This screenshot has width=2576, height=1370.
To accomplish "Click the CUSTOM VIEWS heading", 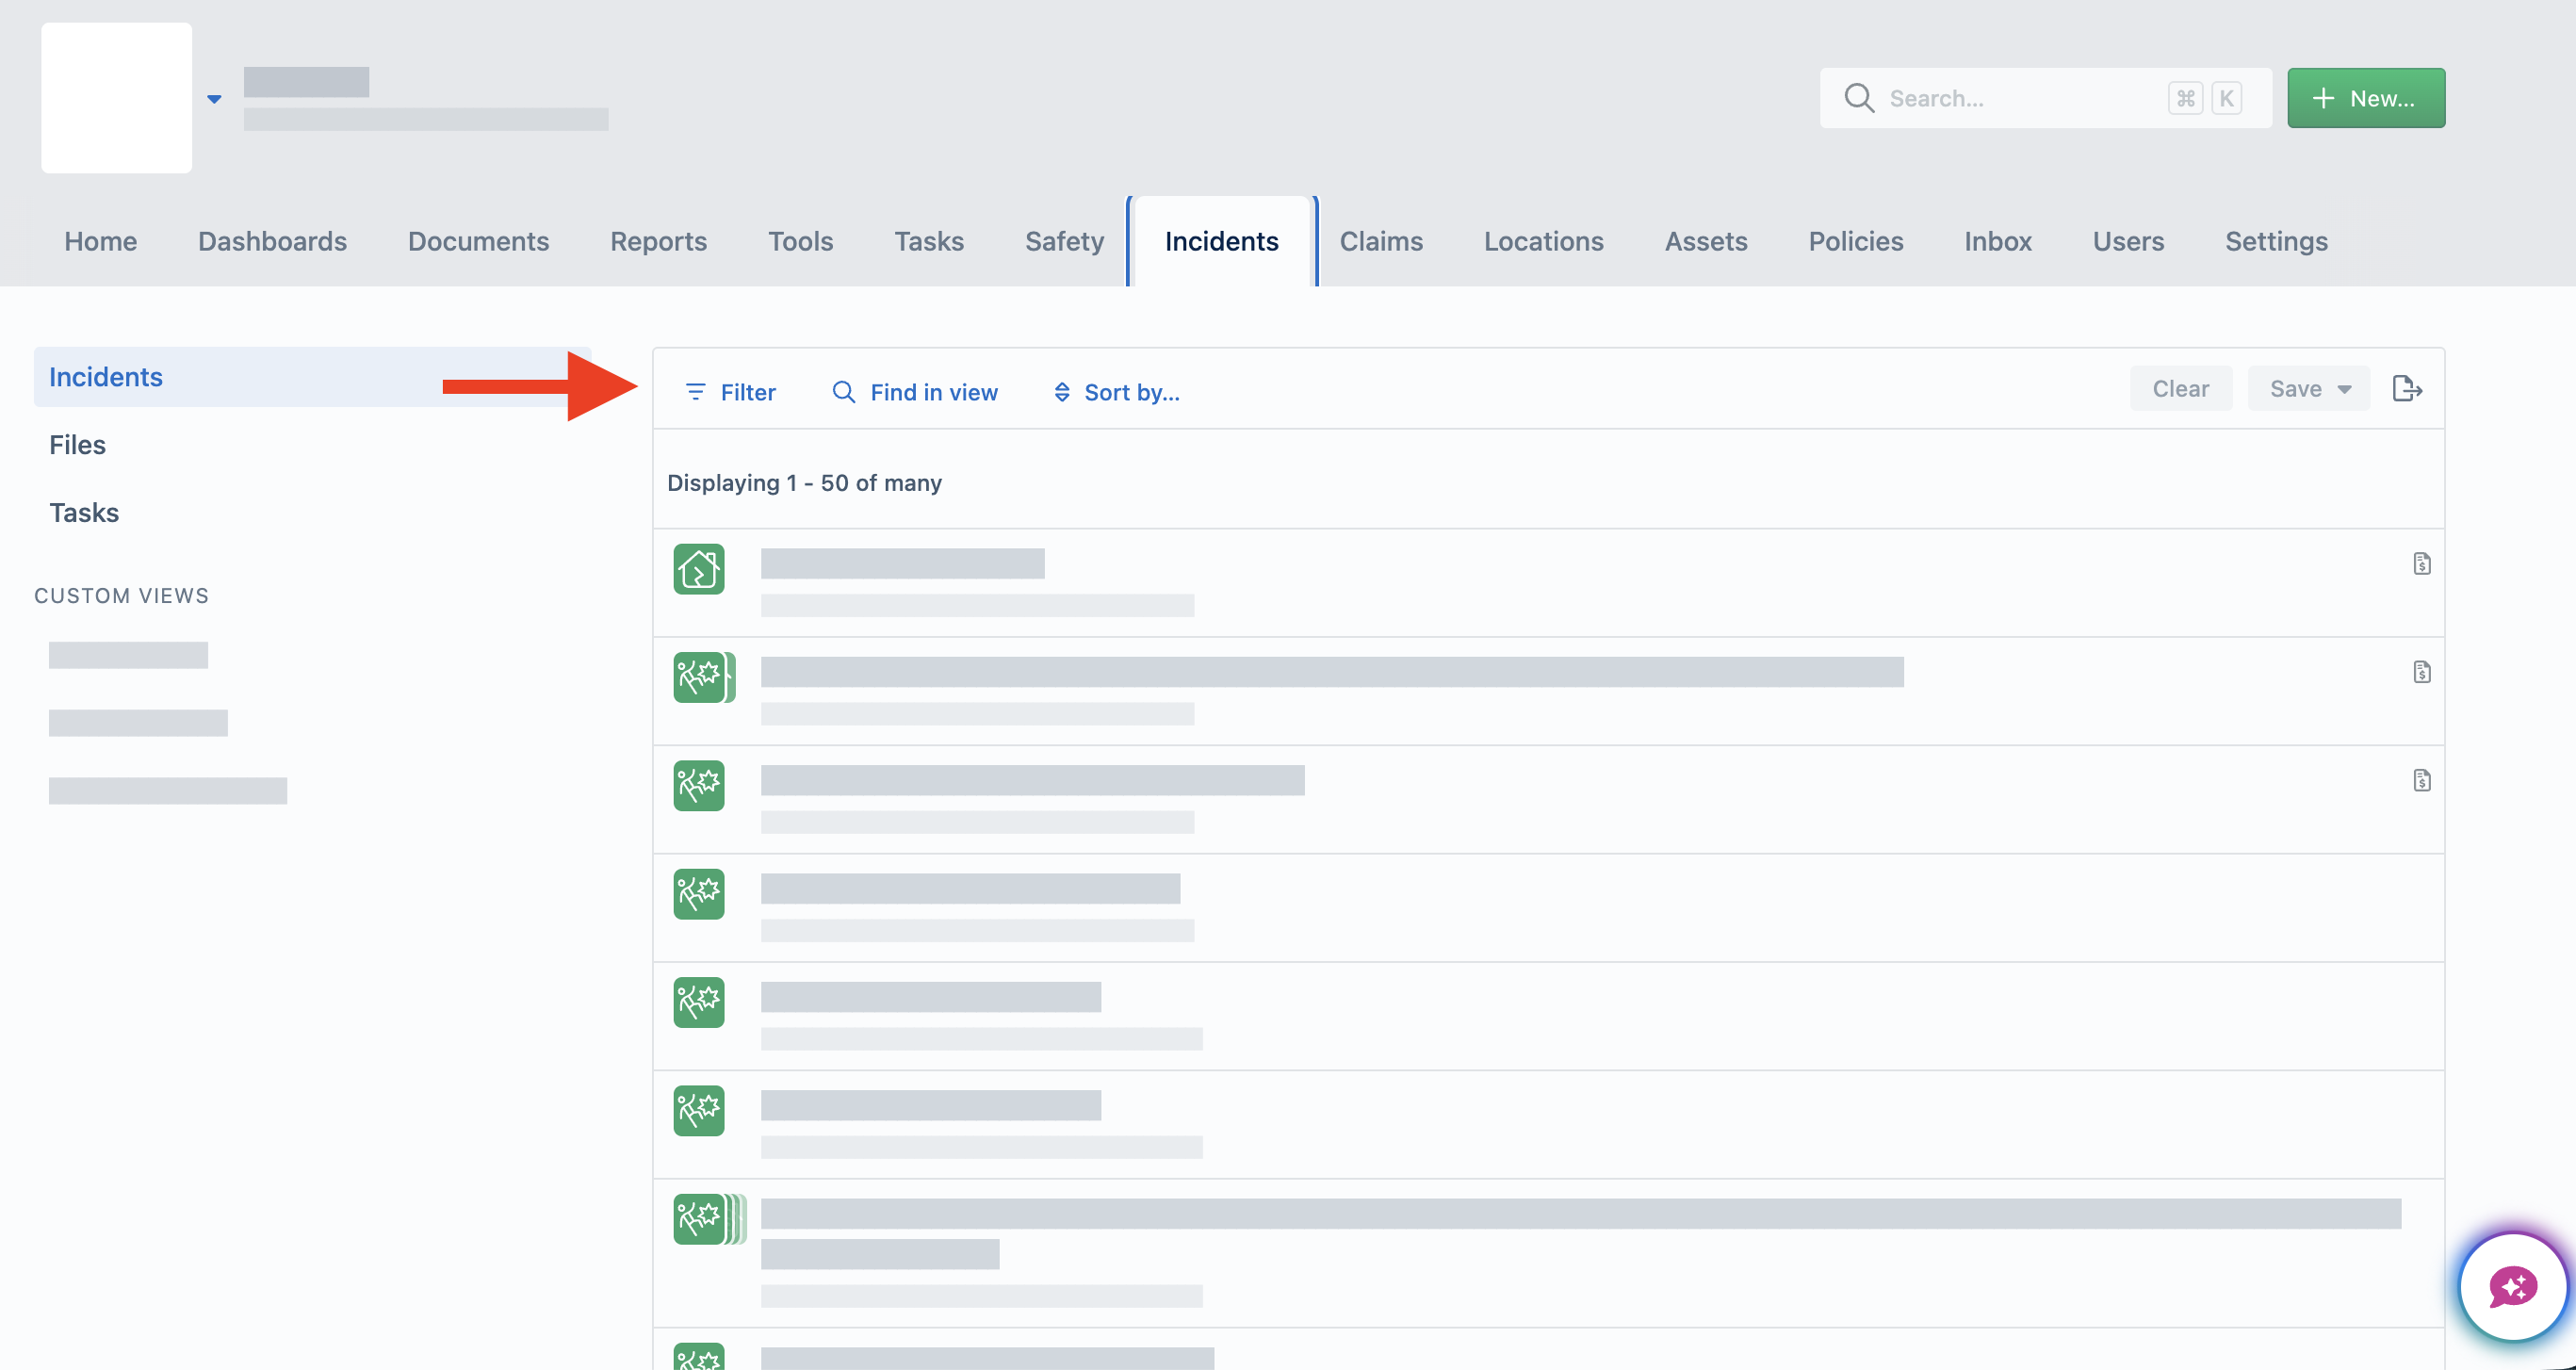I will (x=121, y=596).
